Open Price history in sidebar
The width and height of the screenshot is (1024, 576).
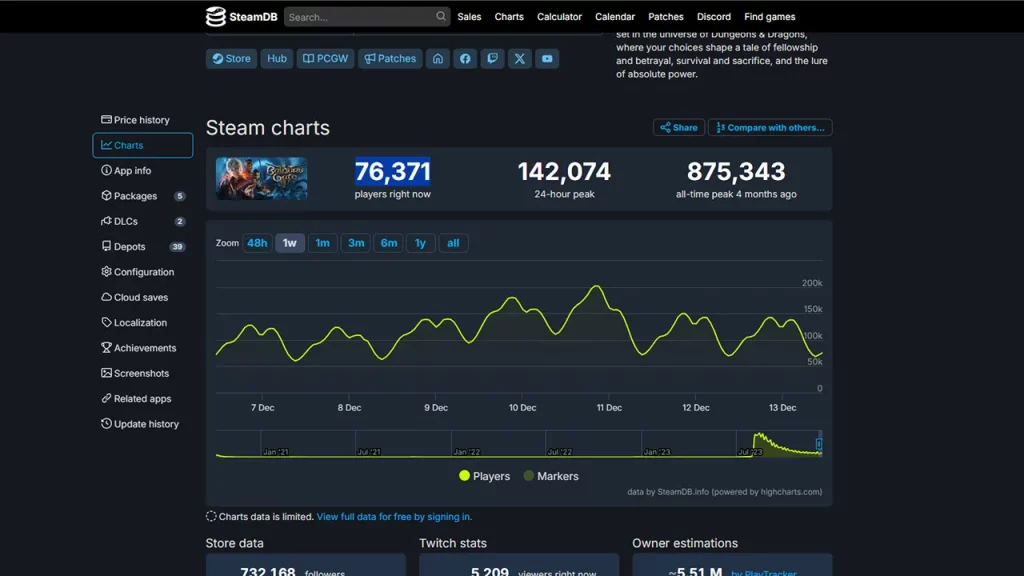click(x=142, y=120)
